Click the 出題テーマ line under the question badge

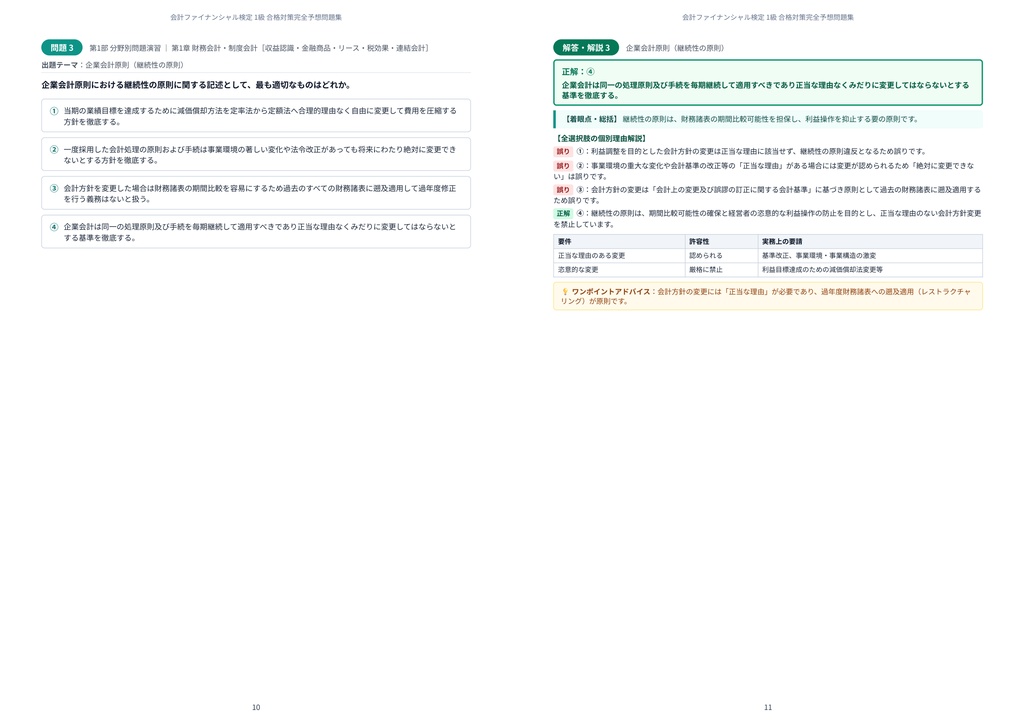112,65
